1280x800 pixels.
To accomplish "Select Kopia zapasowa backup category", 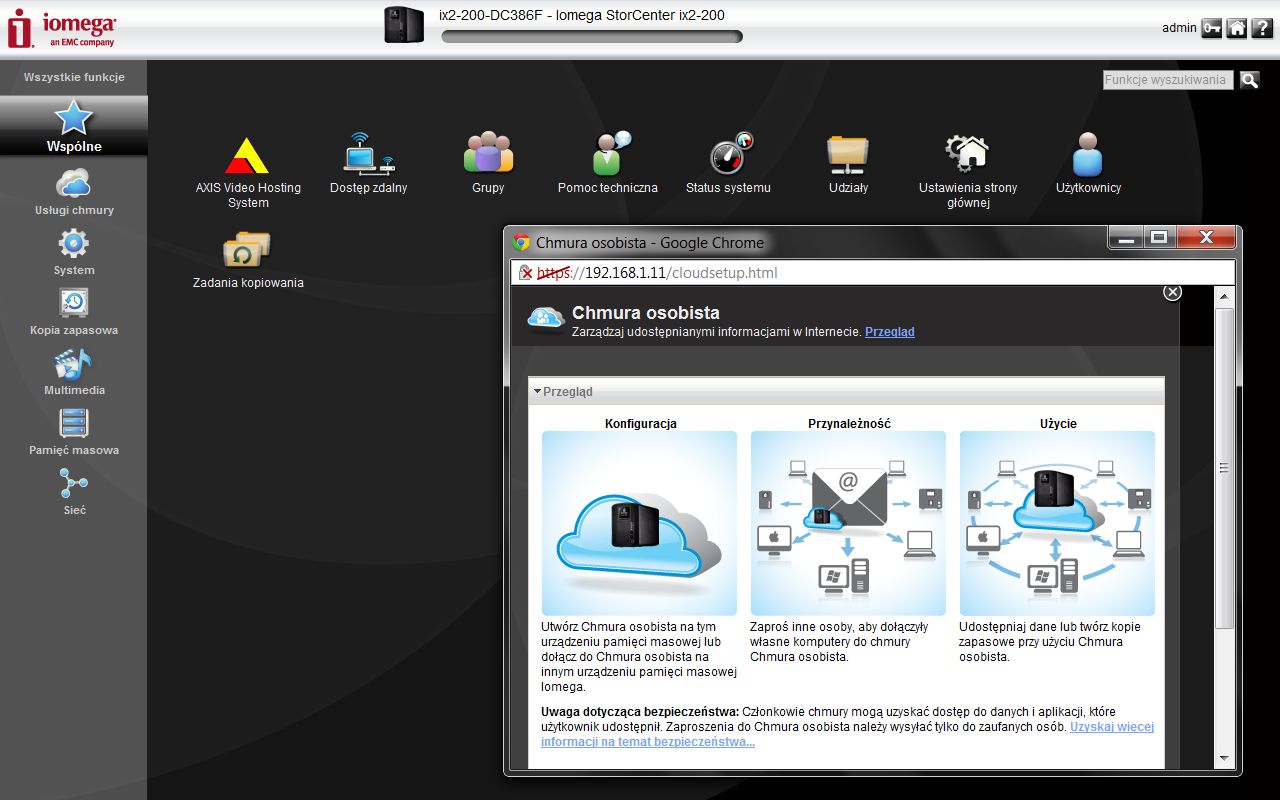I will coord(74,312).
